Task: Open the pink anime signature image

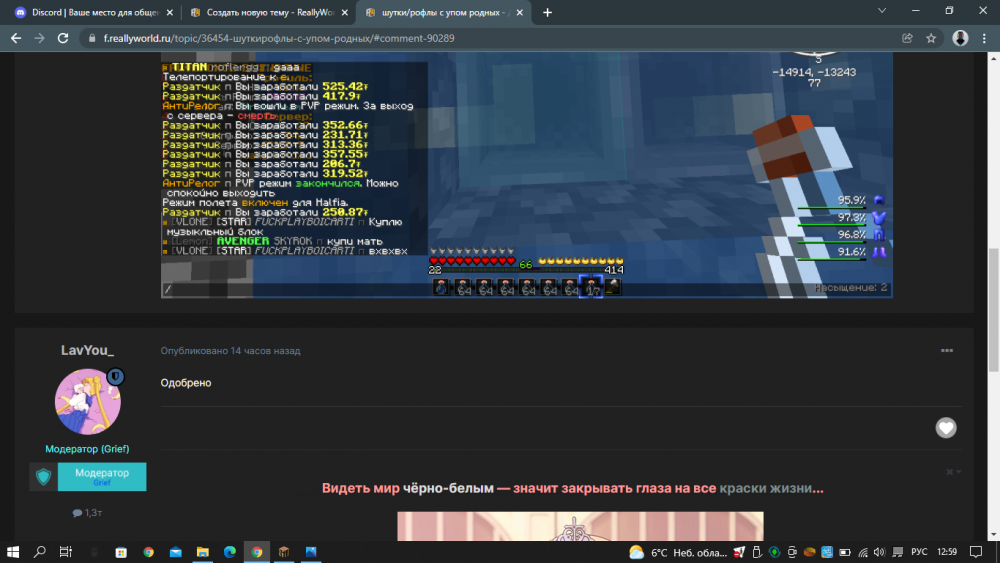Action: click(x=580, y=526)
